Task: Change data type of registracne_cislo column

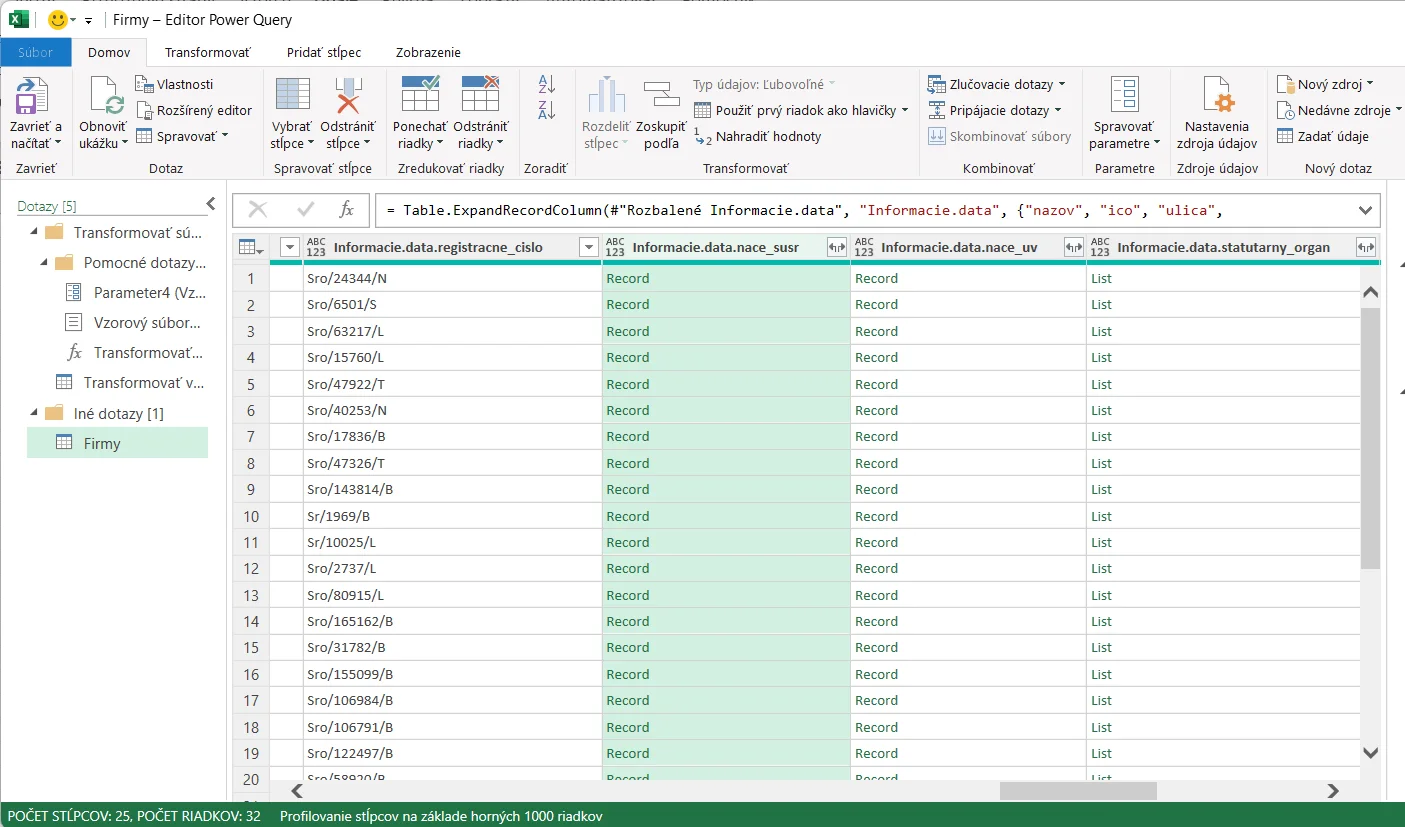Action: point(316,247)
